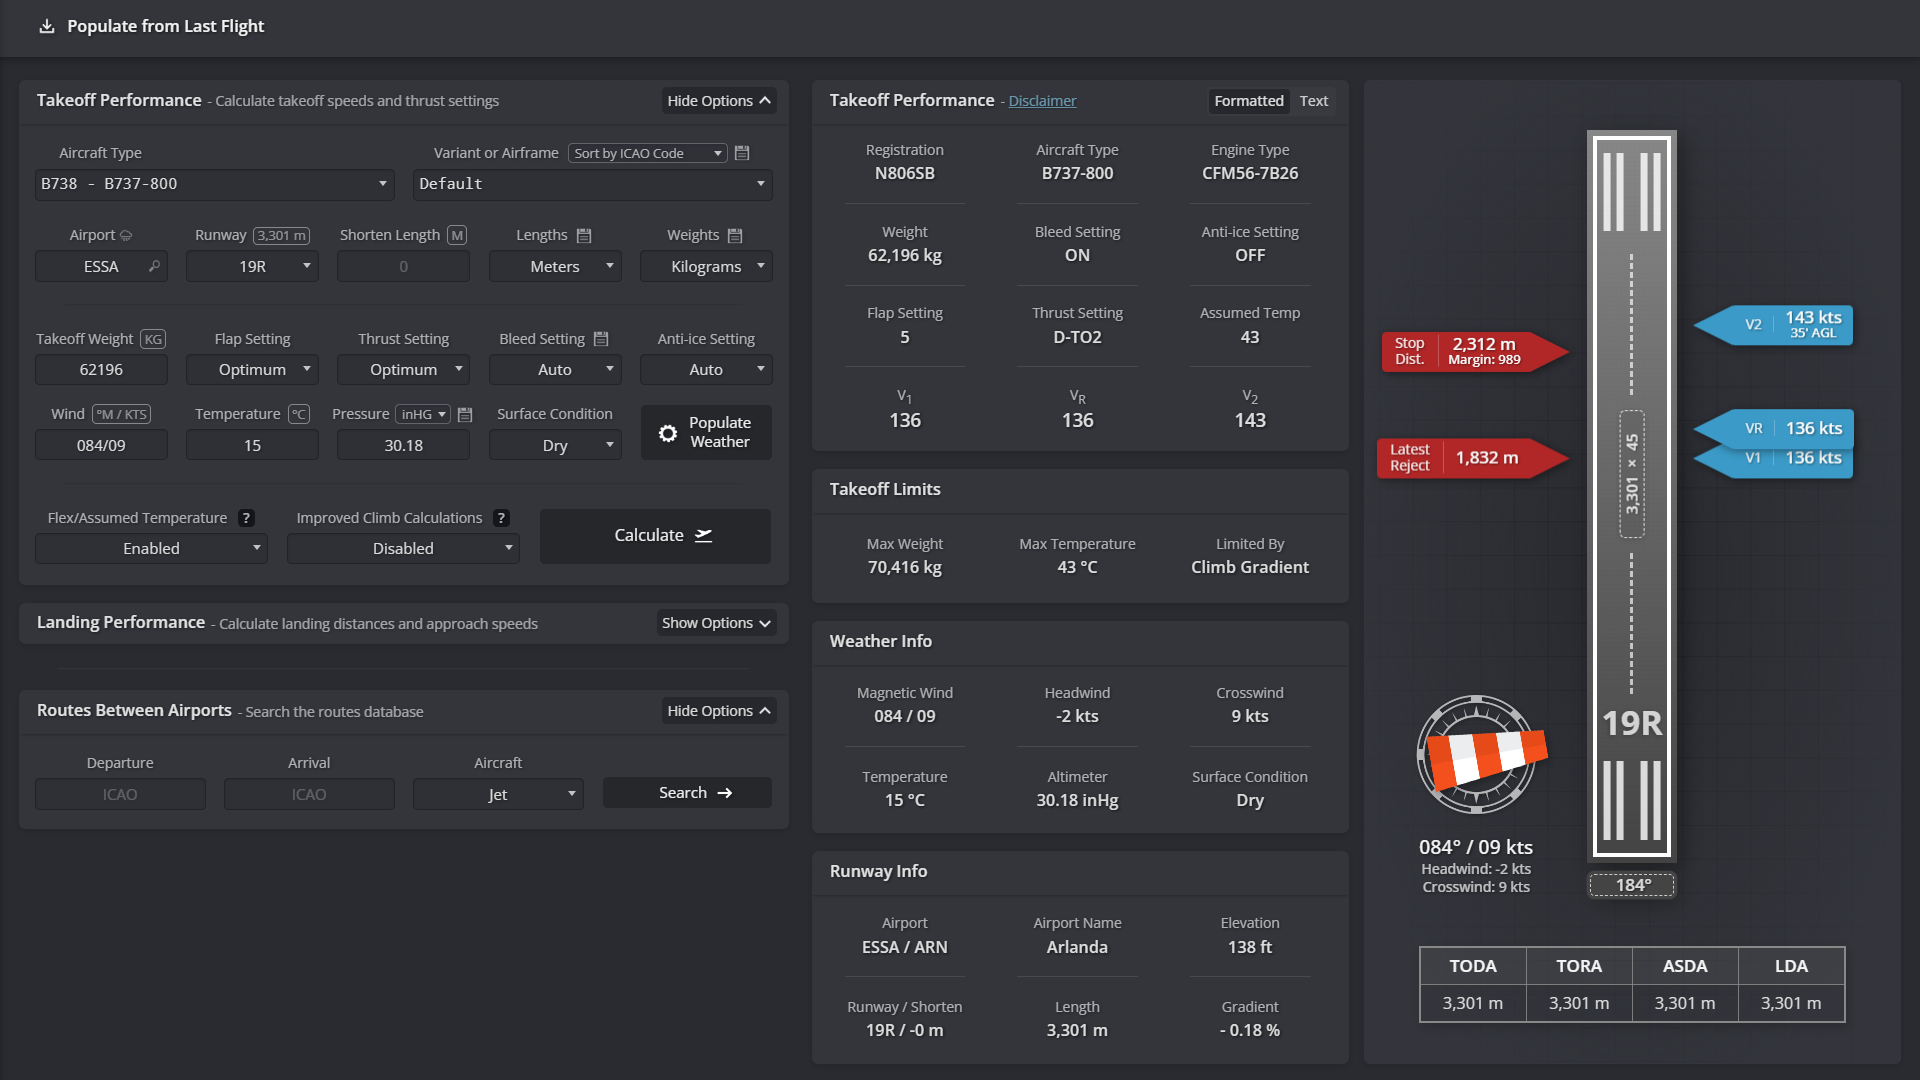
Task: Open the Runway 19R dropdown
Action: pos(252,267)
